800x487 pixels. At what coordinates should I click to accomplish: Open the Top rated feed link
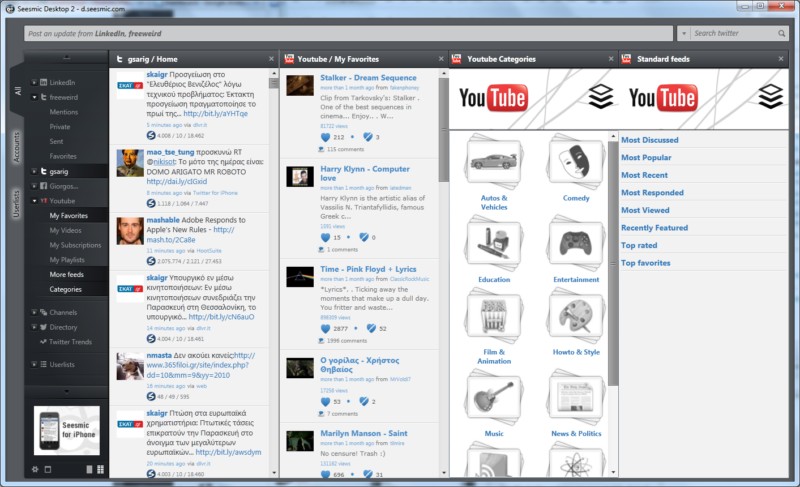(639, 245)
